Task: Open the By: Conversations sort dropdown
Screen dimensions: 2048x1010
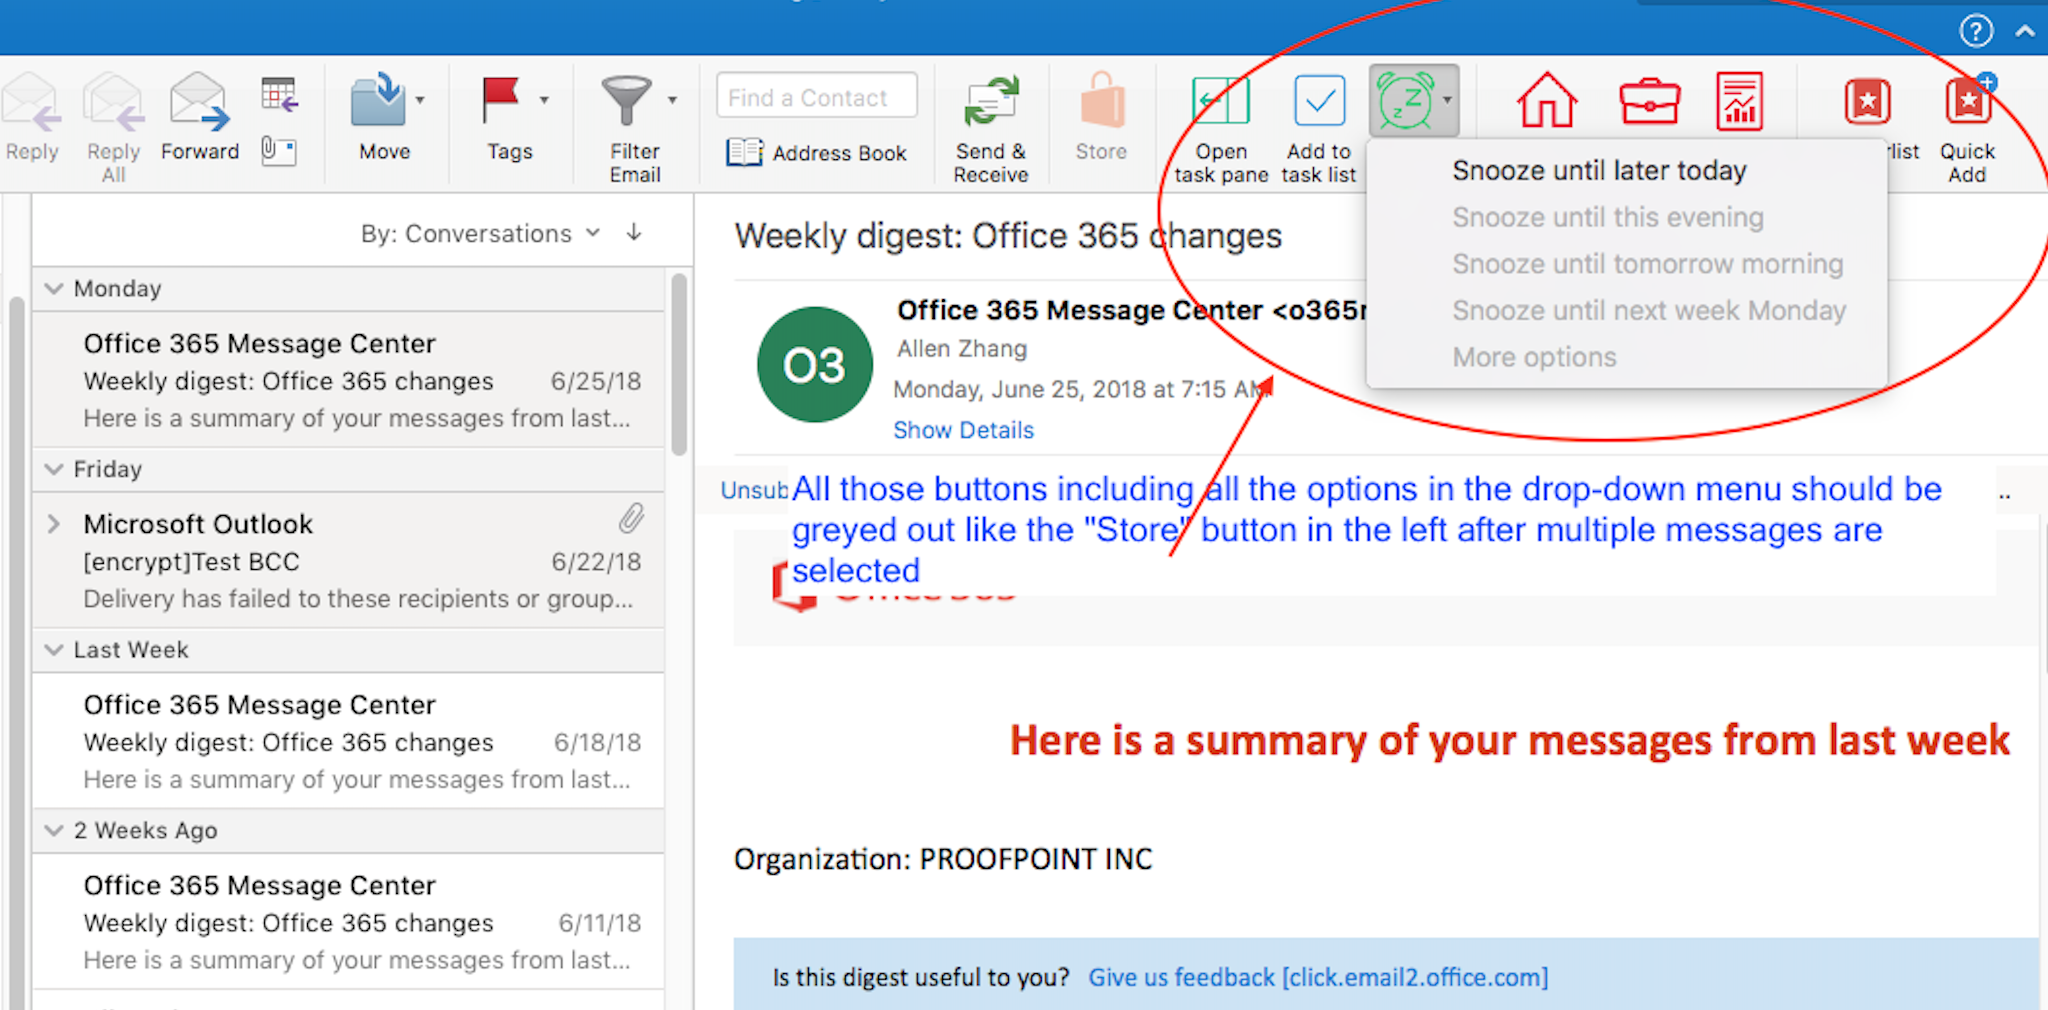Action: tap(480, 234)
